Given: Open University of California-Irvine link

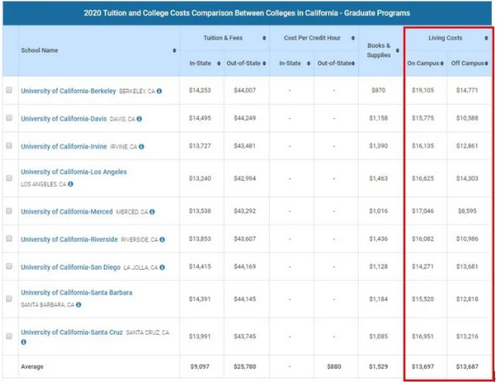Looking at the screenshot, I should 64,147.
